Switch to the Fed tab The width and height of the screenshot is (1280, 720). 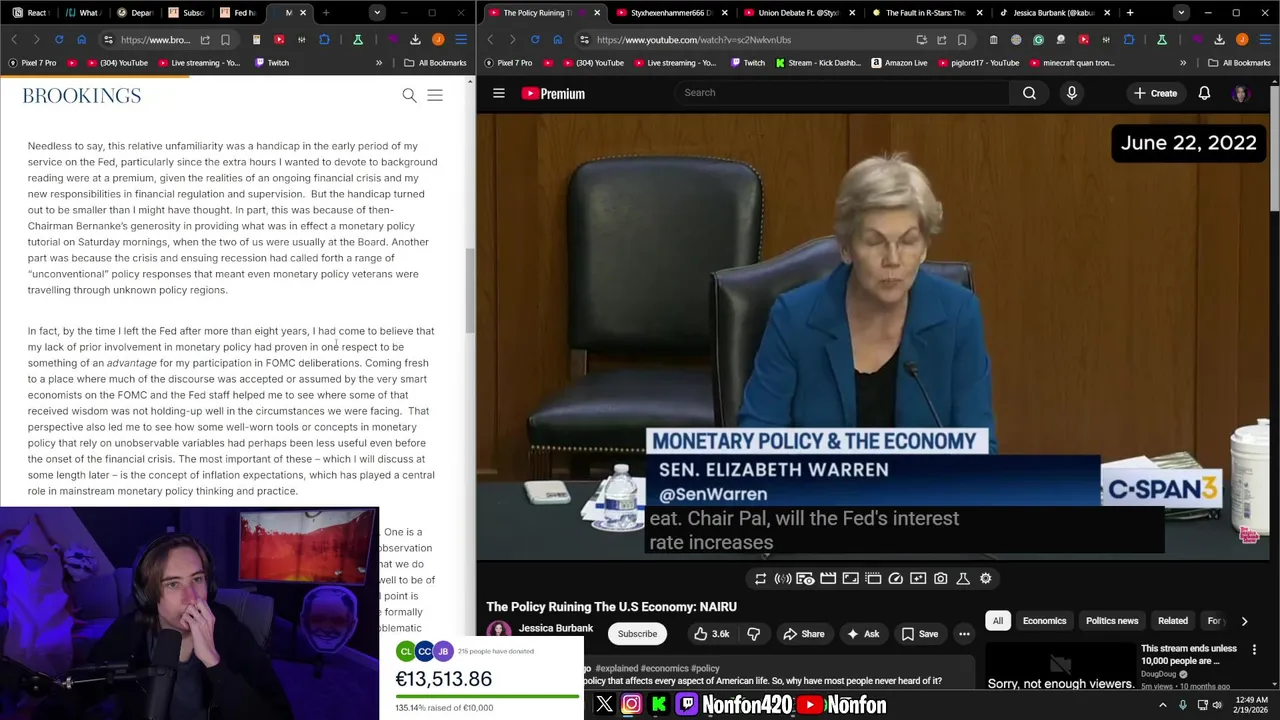pyautogui.click(x=238, y=13)
